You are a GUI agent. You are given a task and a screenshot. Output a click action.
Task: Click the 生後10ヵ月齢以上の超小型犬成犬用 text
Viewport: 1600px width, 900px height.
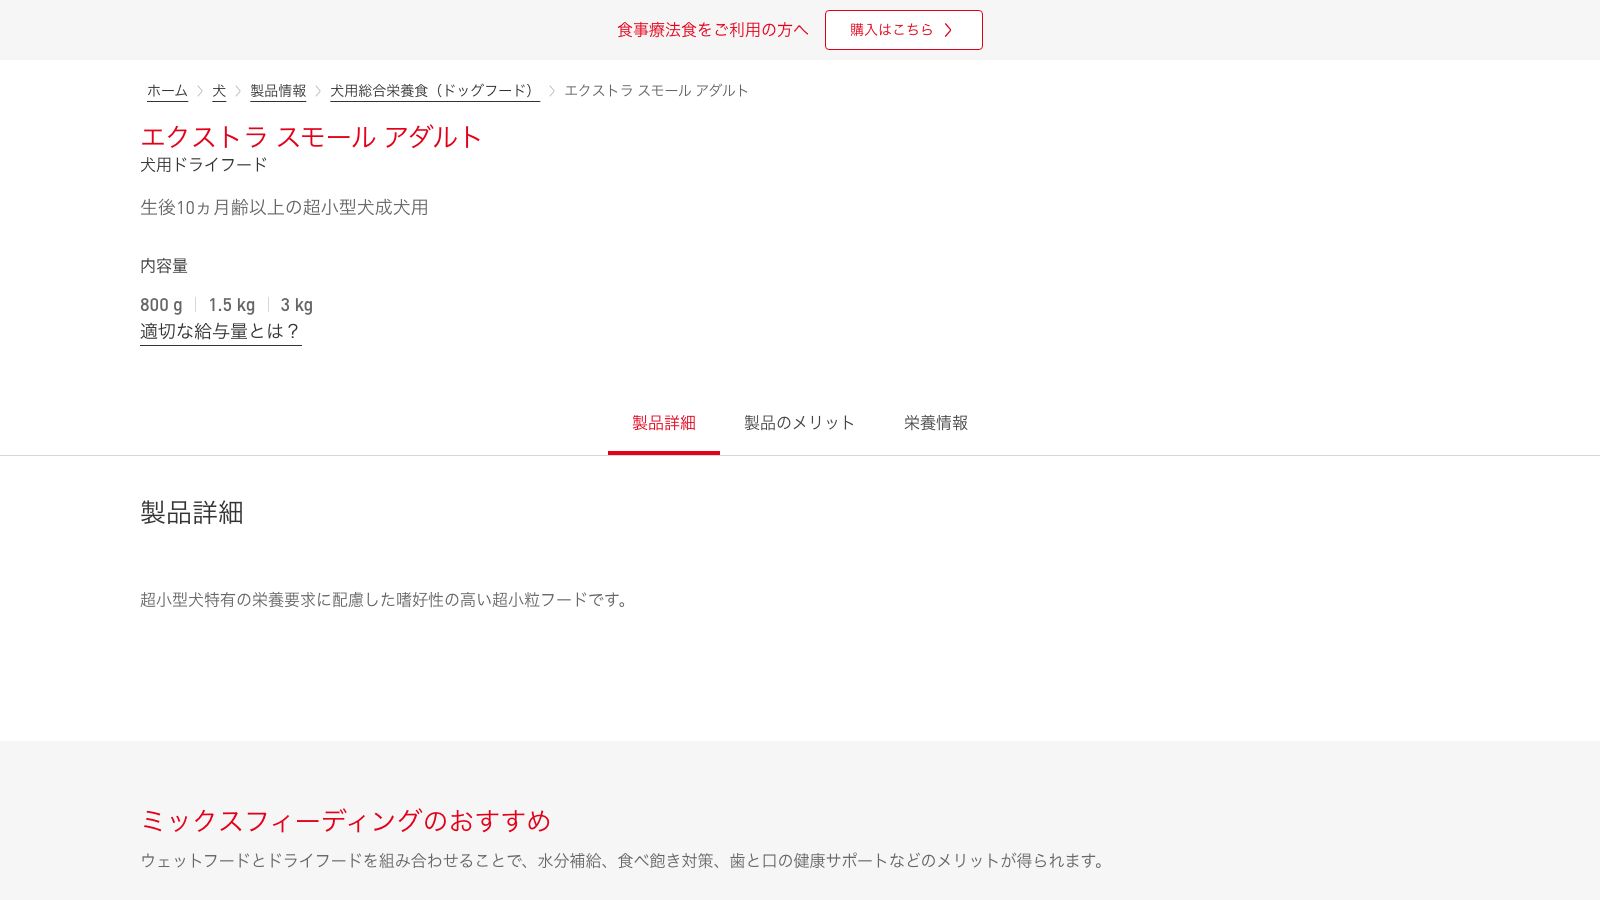284,208
